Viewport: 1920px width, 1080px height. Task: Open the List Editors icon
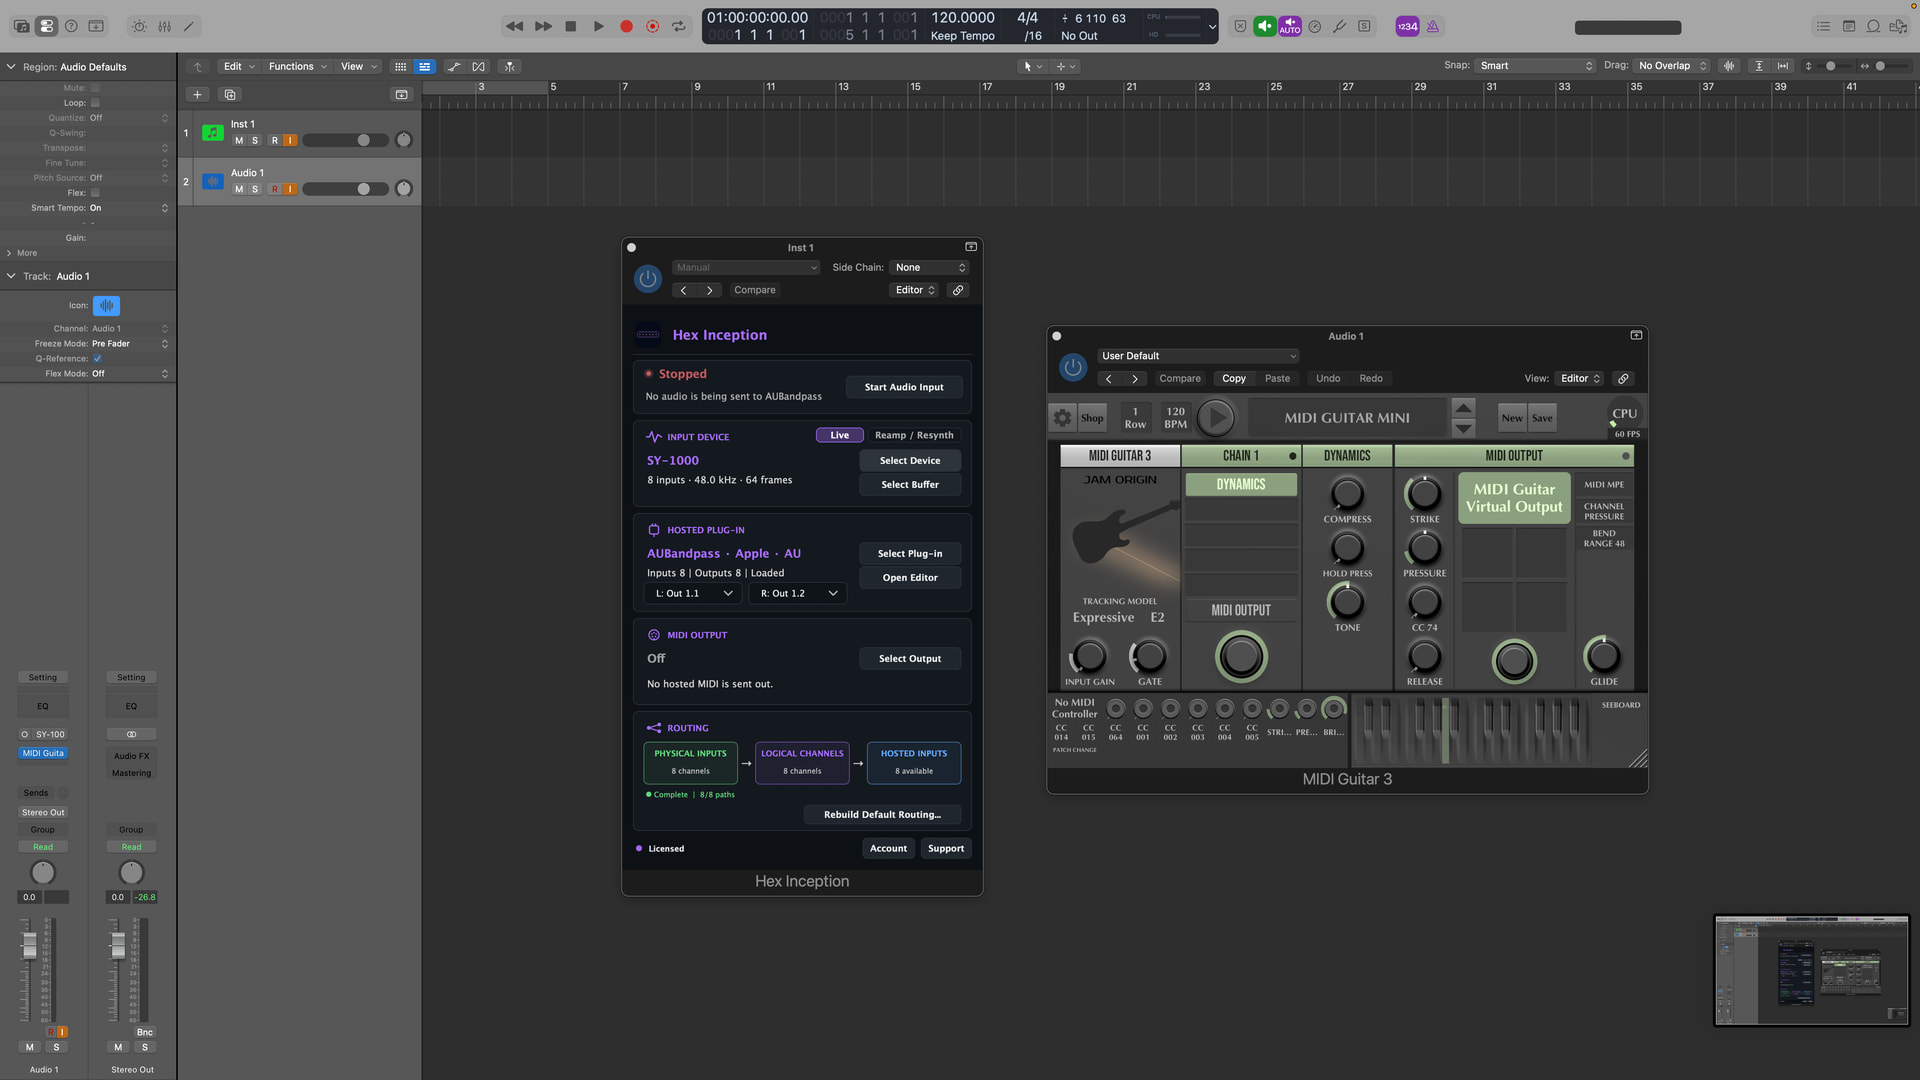tap(1823, 26)
